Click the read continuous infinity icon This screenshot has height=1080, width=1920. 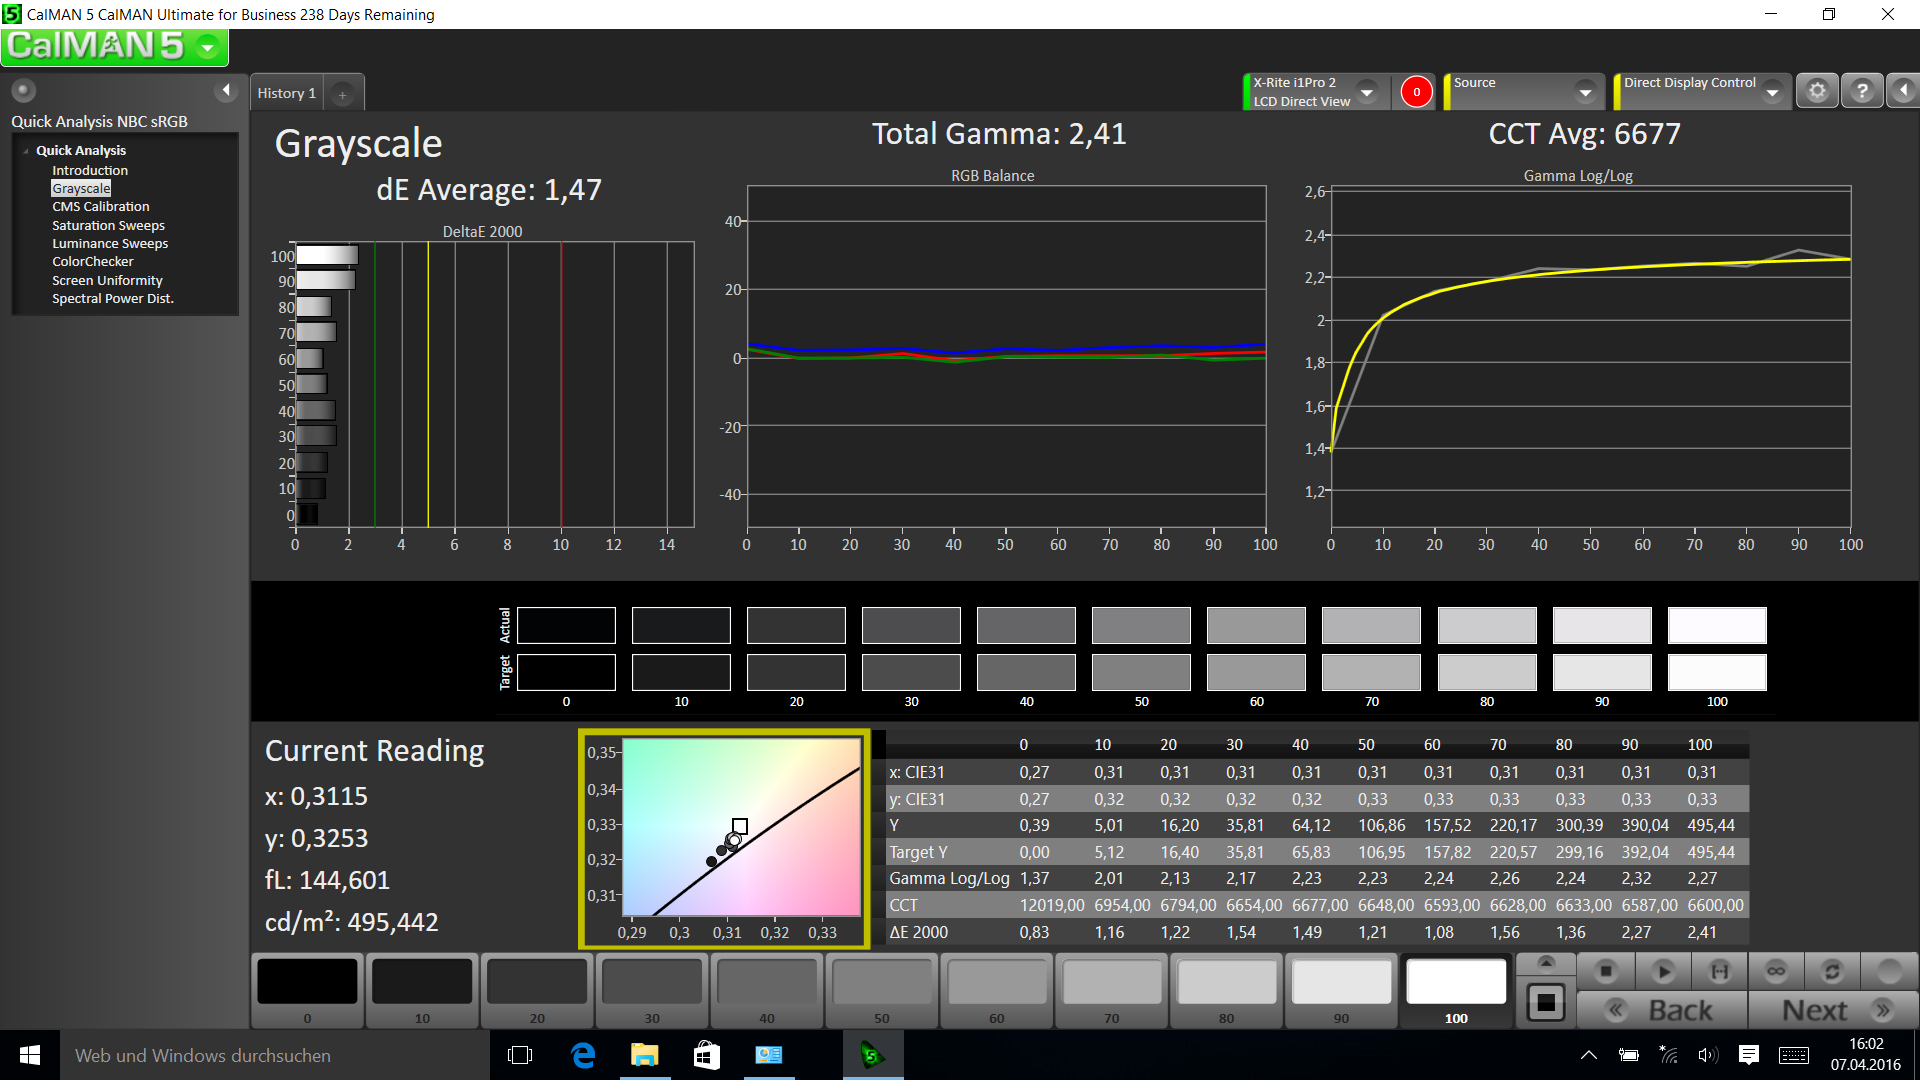point(1776,971)
